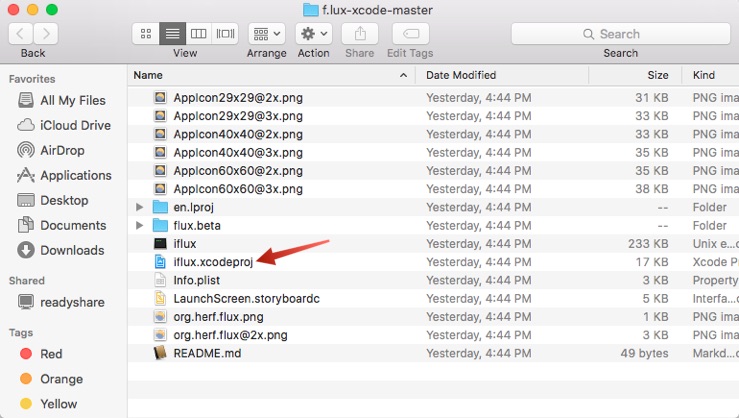Open the Action gear dropdown
This screenshot has height=418, width=739.
coord(313,33)
